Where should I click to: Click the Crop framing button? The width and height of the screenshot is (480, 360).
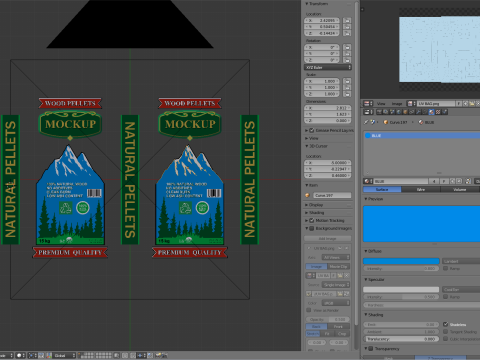coord(342,333)
